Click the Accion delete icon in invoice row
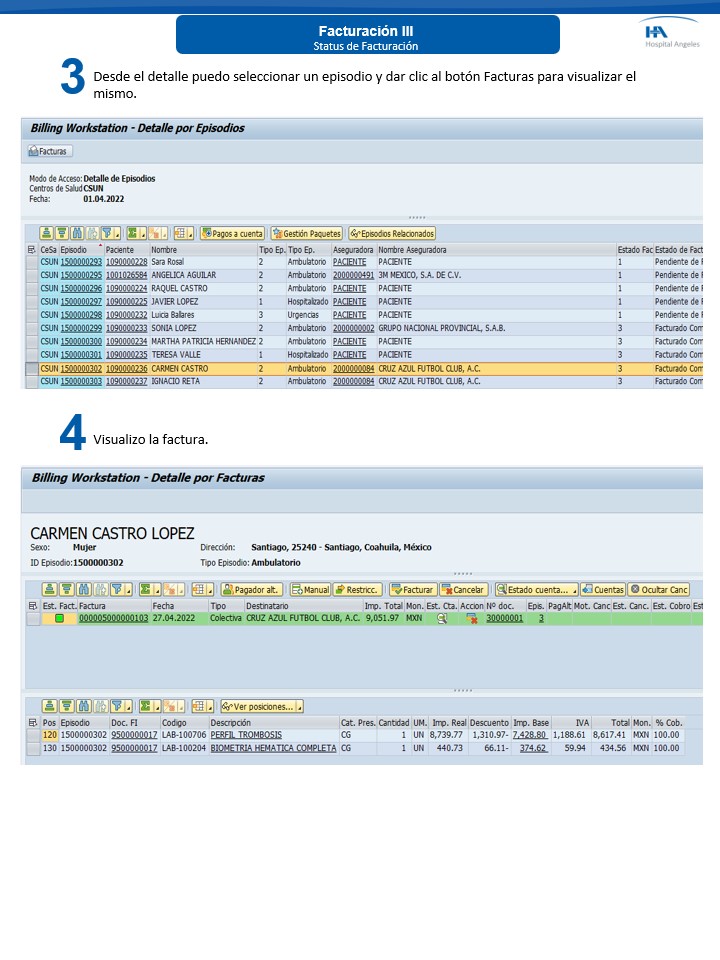The image size is (720, 960). click(x=472, y=620)
